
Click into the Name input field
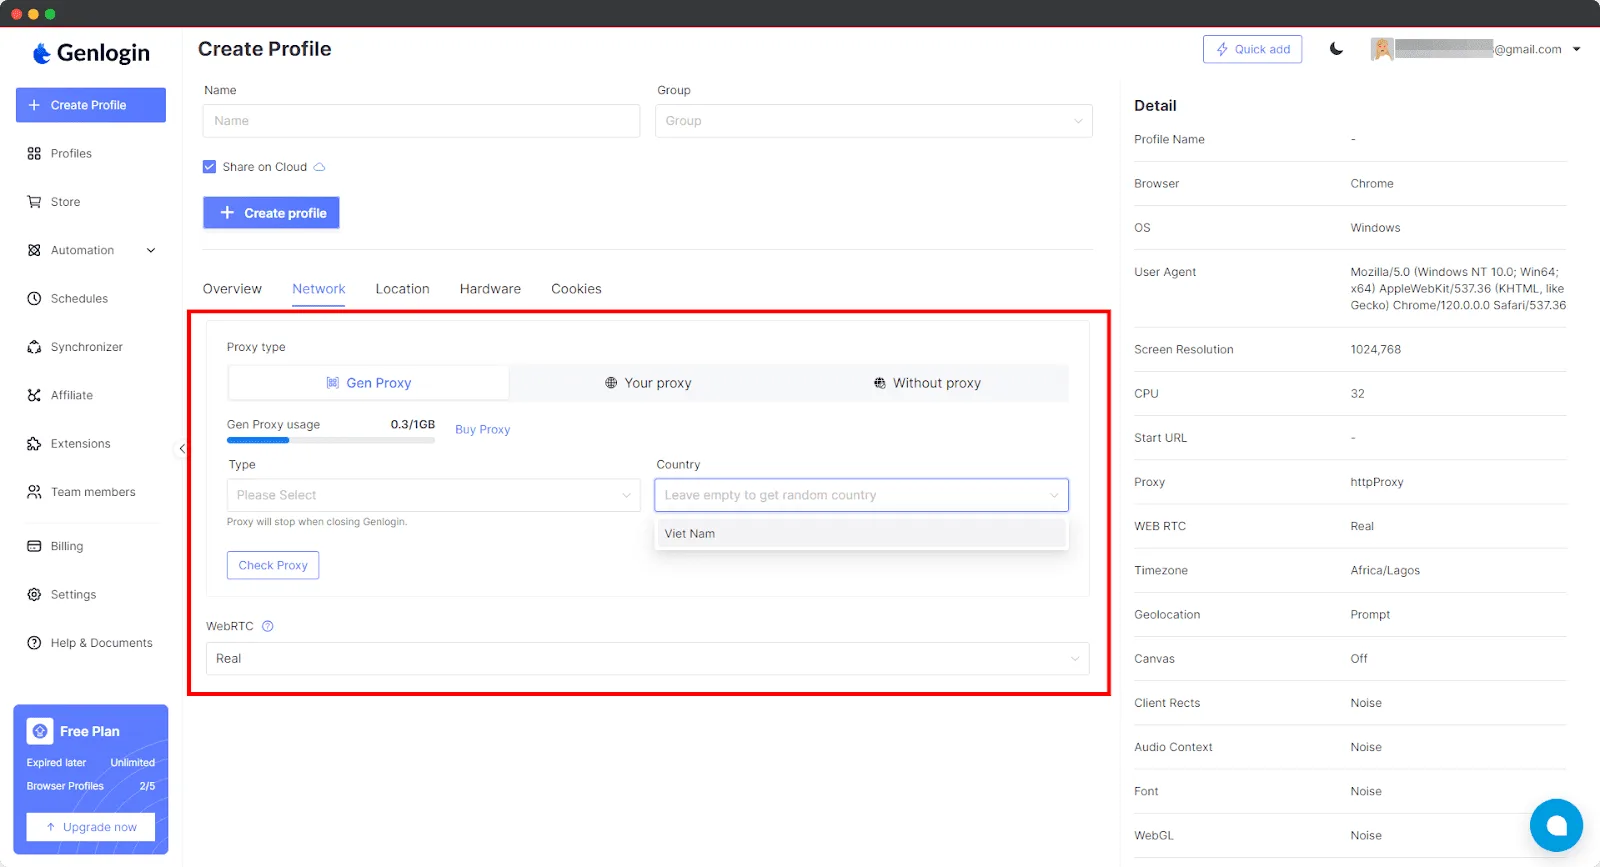421,121
